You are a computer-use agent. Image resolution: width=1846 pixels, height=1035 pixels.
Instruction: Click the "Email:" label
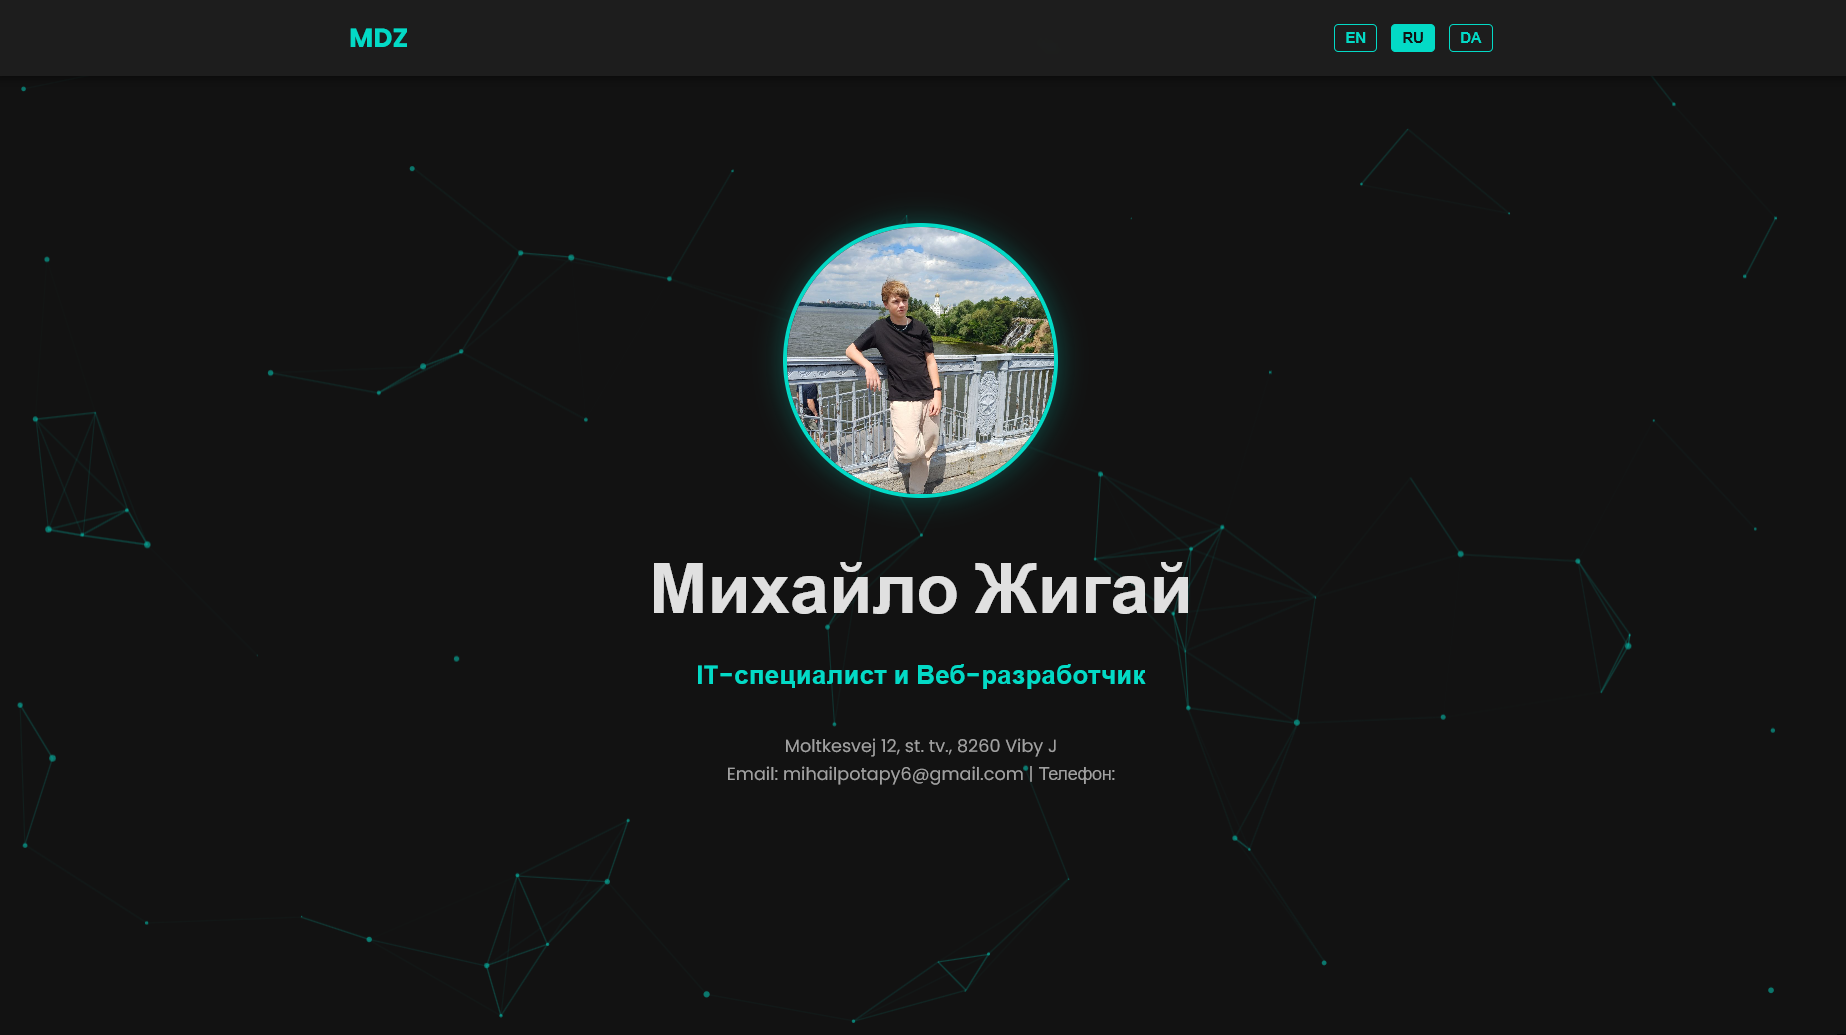(752, 774)
